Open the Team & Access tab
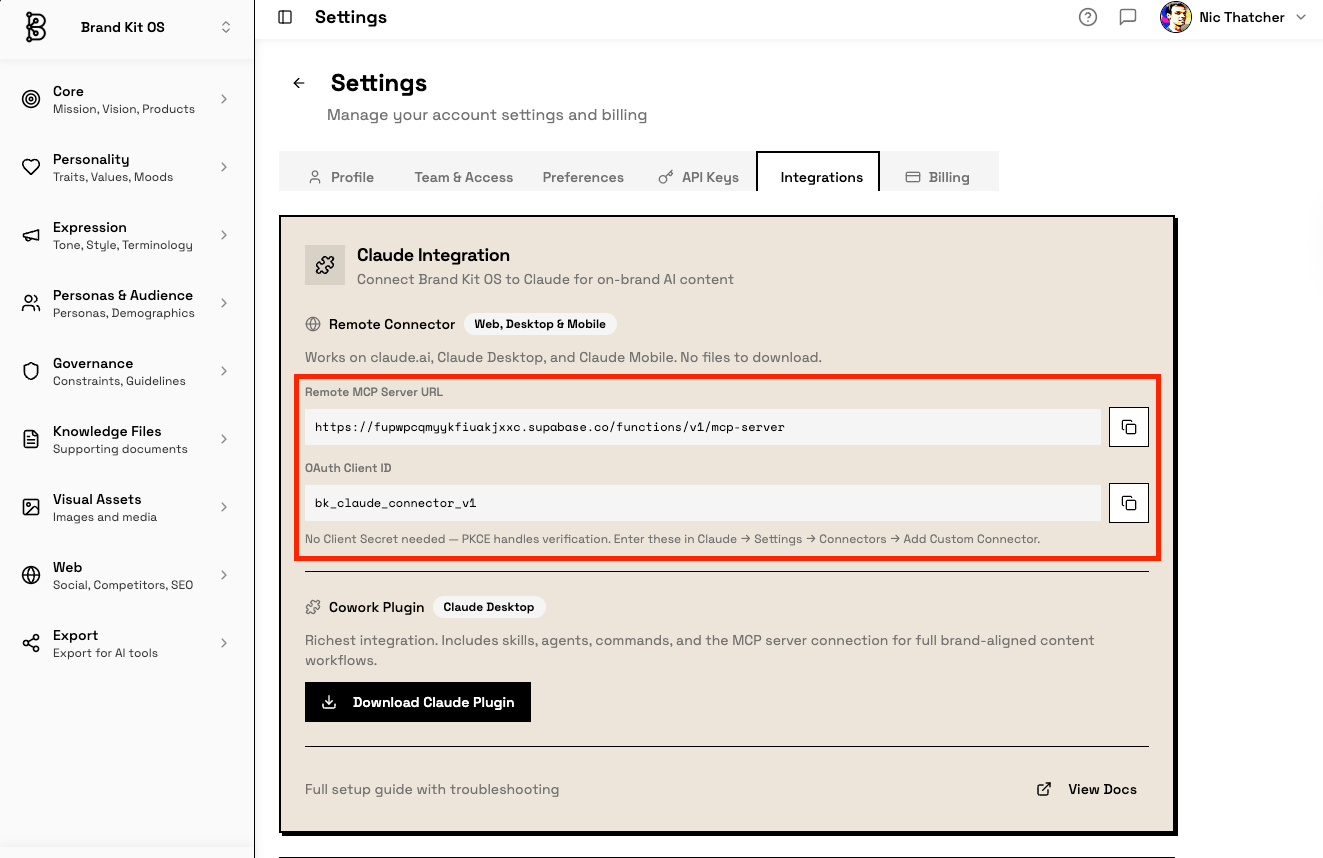The image size is (1323, 858). click(463, 177)
